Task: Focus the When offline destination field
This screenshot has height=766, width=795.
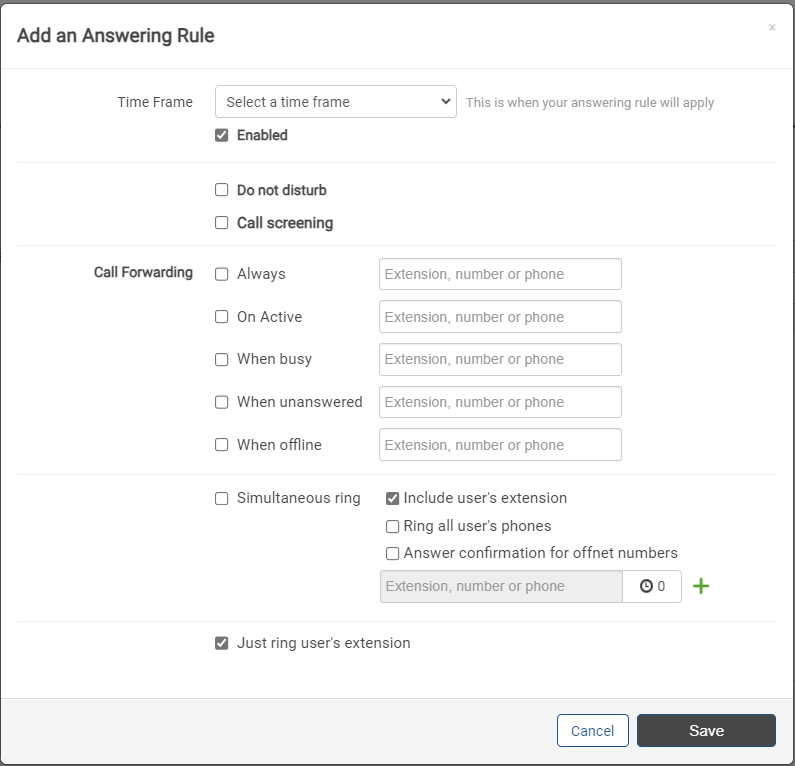Action: pos(500,445)
